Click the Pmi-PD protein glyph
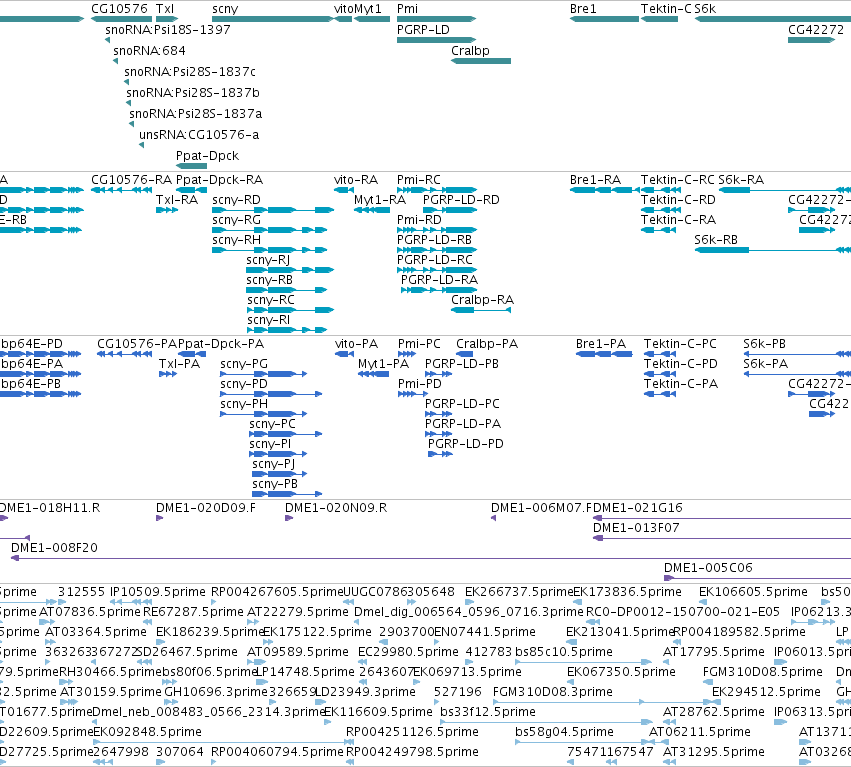 click(x=414, y=394)
